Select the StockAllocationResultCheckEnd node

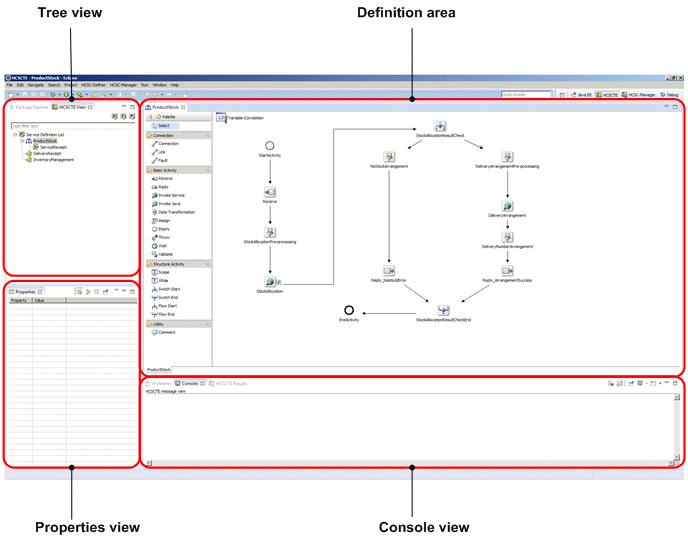443,310
